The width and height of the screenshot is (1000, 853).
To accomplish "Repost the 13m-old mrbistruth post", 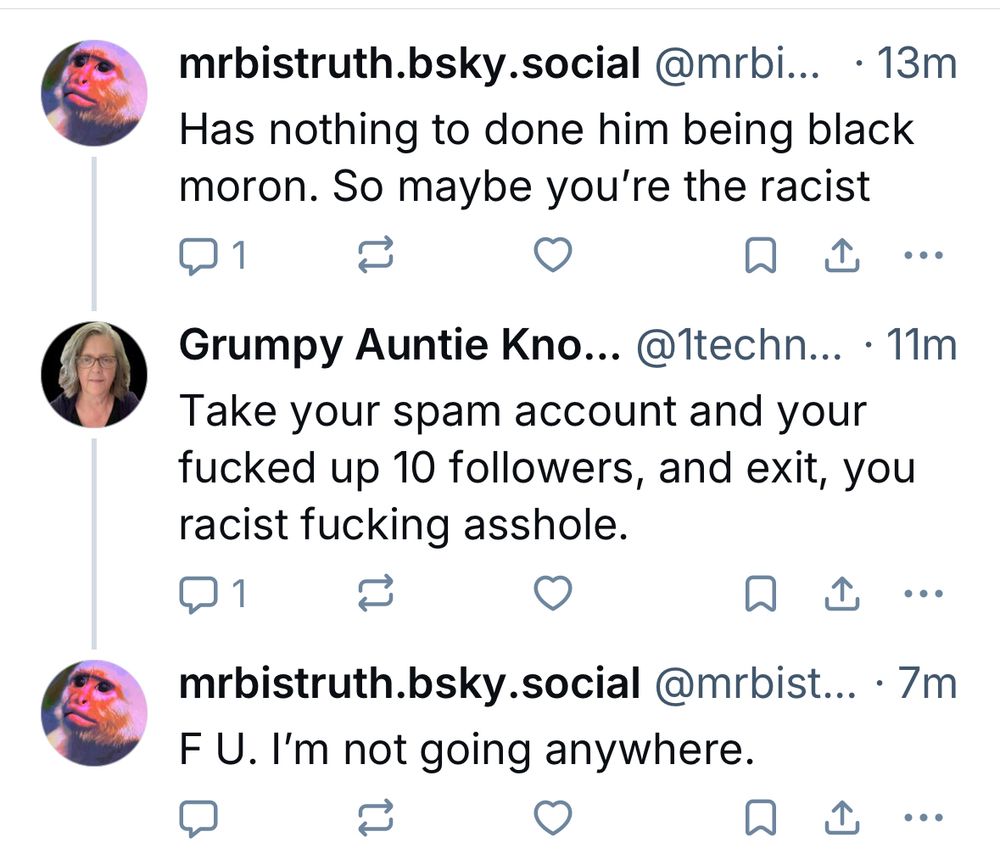I will 374,258.
